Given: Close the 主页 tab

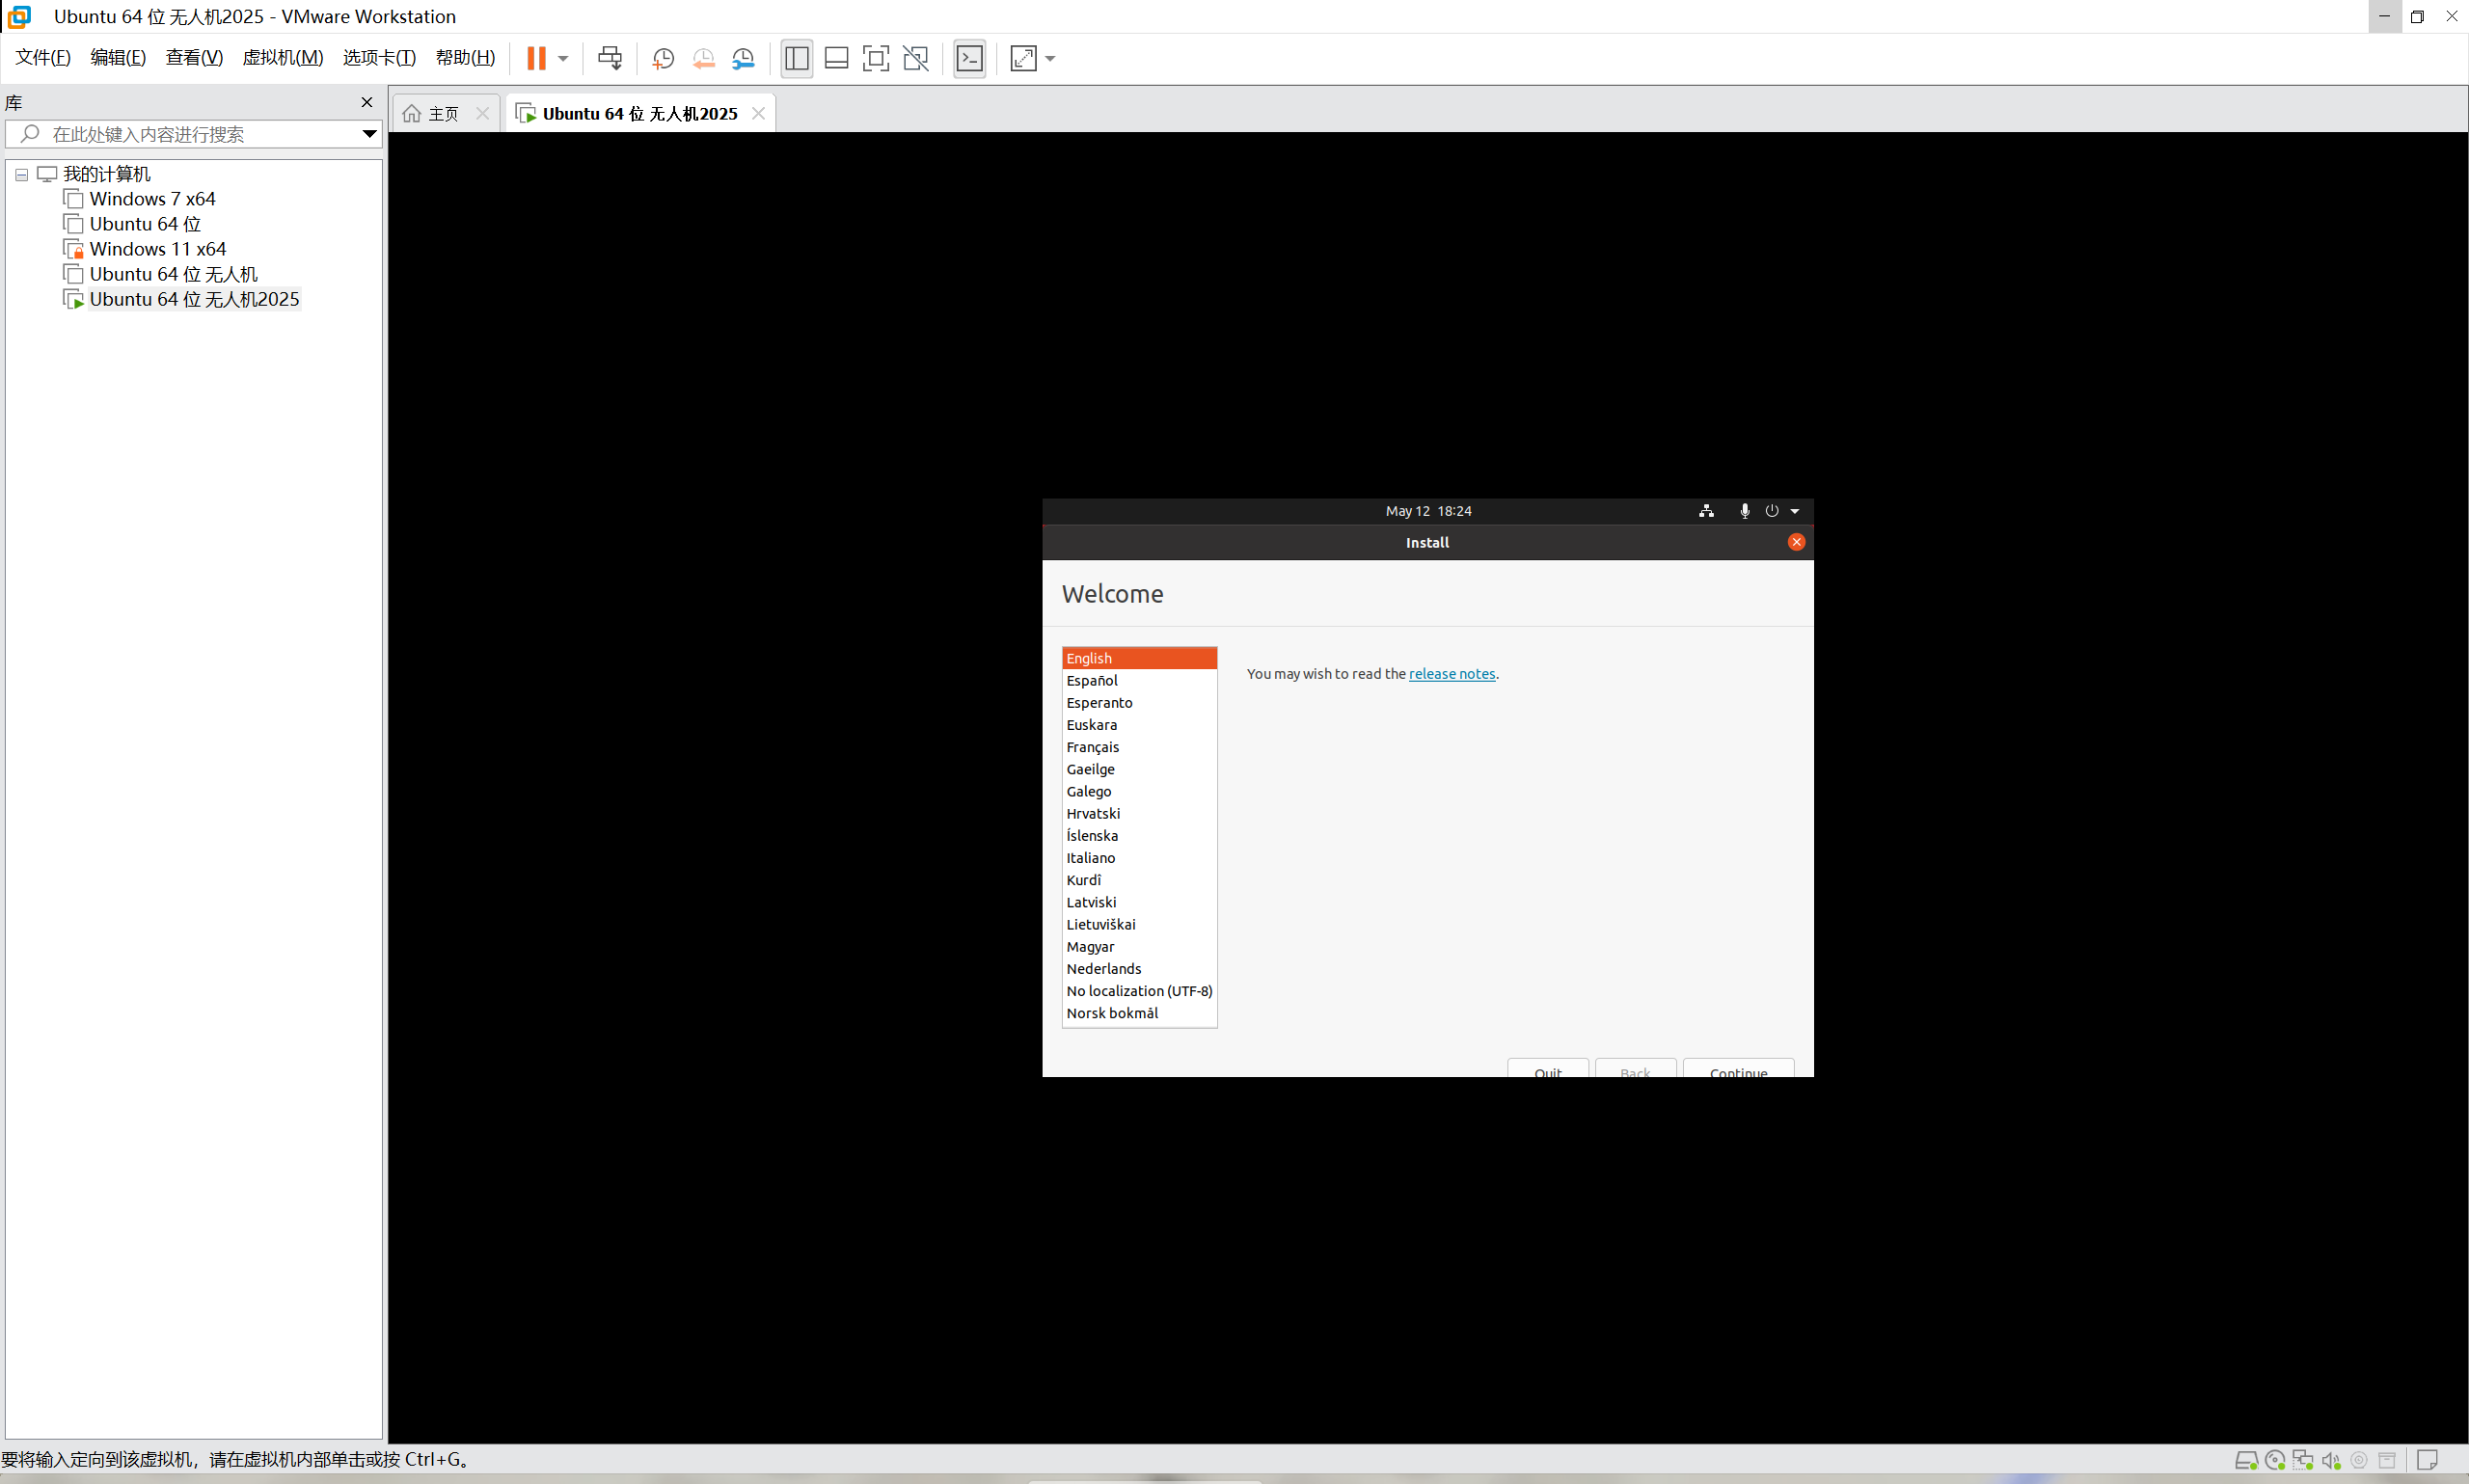Looking at the screenshot, I should [483, 113].
